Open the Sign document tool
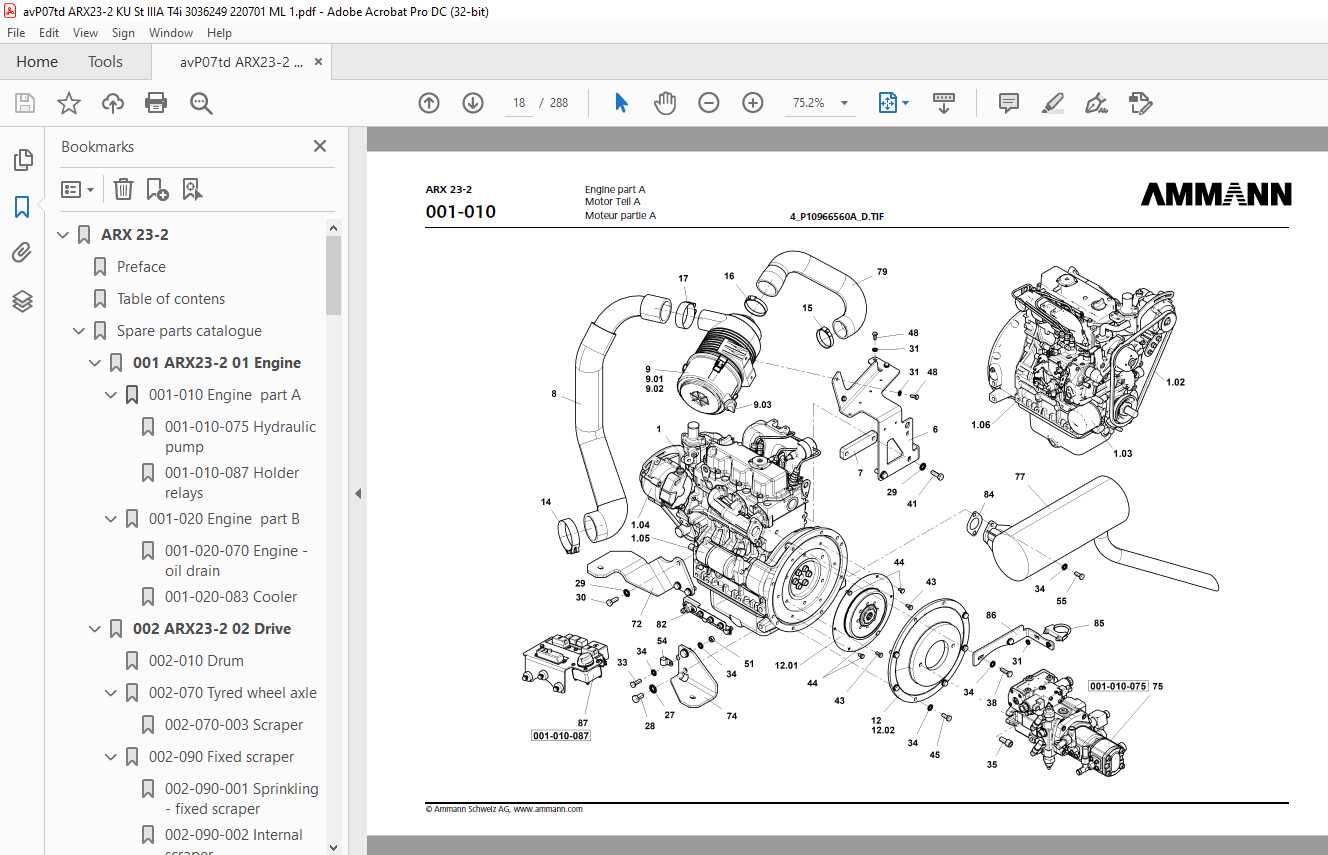This screenshot has height=855, width=1328. pyautogui.click(x=1097, y=103)
